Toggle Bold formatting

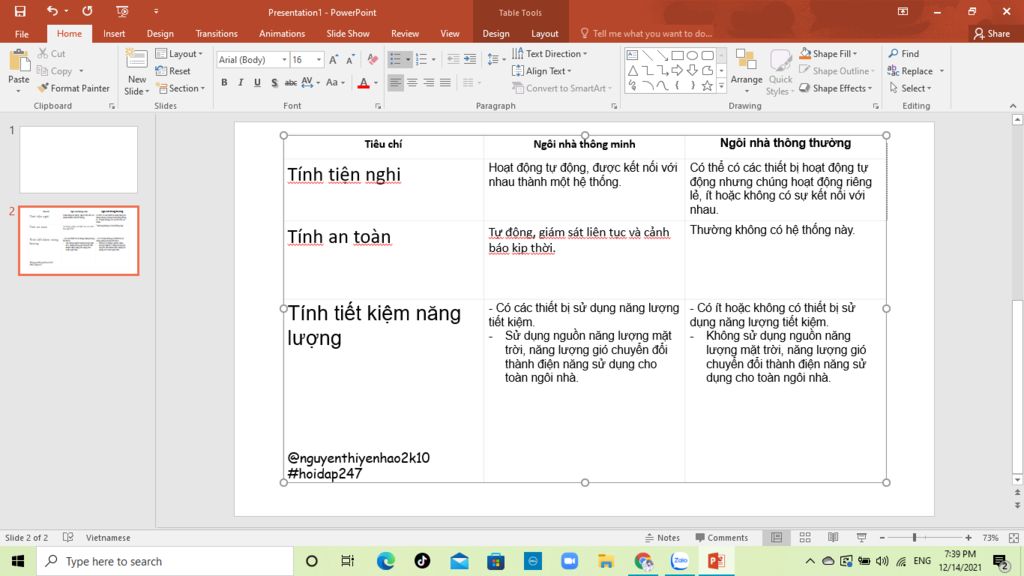pos(224,82)
